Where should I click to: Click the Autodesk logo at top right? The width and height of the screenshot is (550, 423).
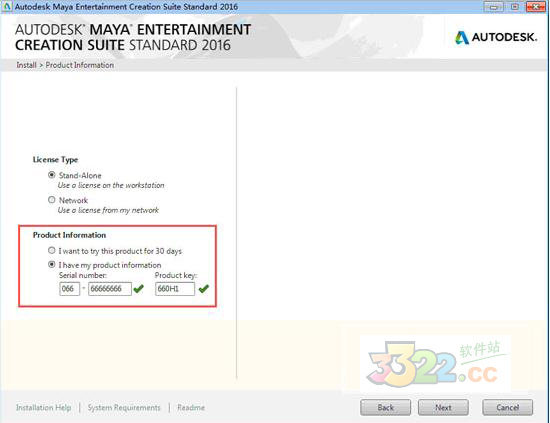496,37
